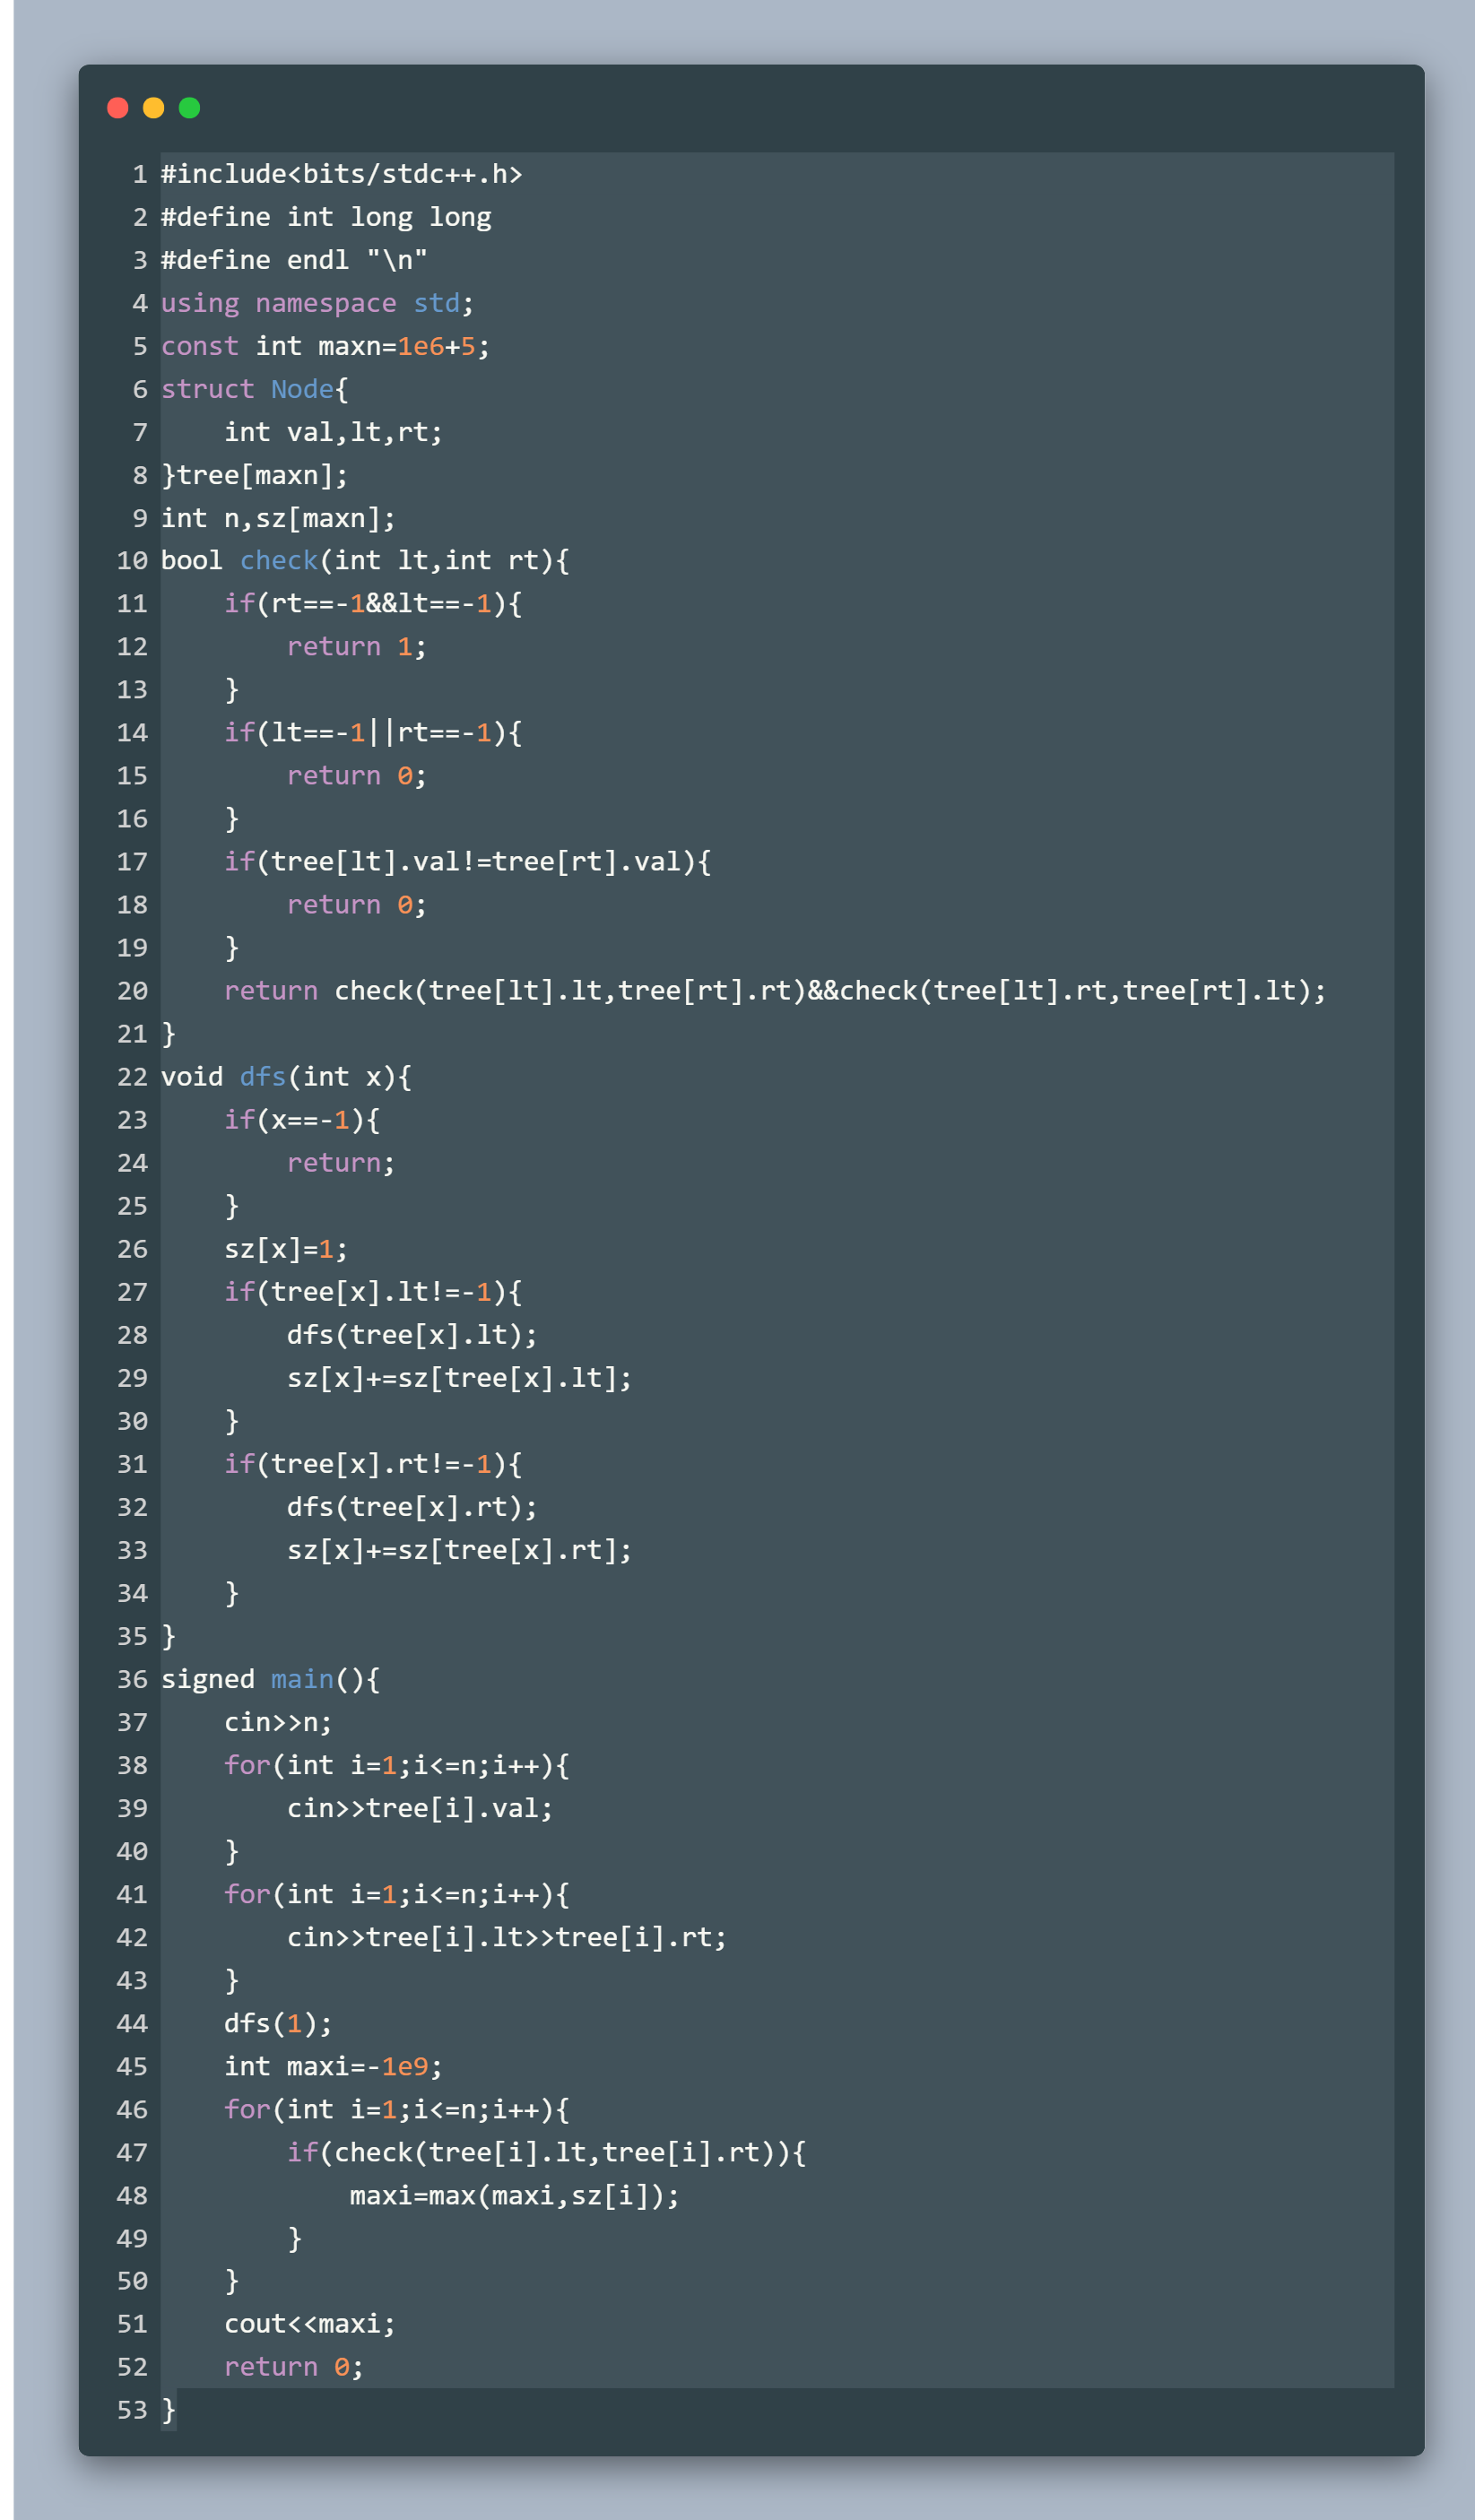
Task: Click the "signed main(){" line
Action: pos(271,1678)
